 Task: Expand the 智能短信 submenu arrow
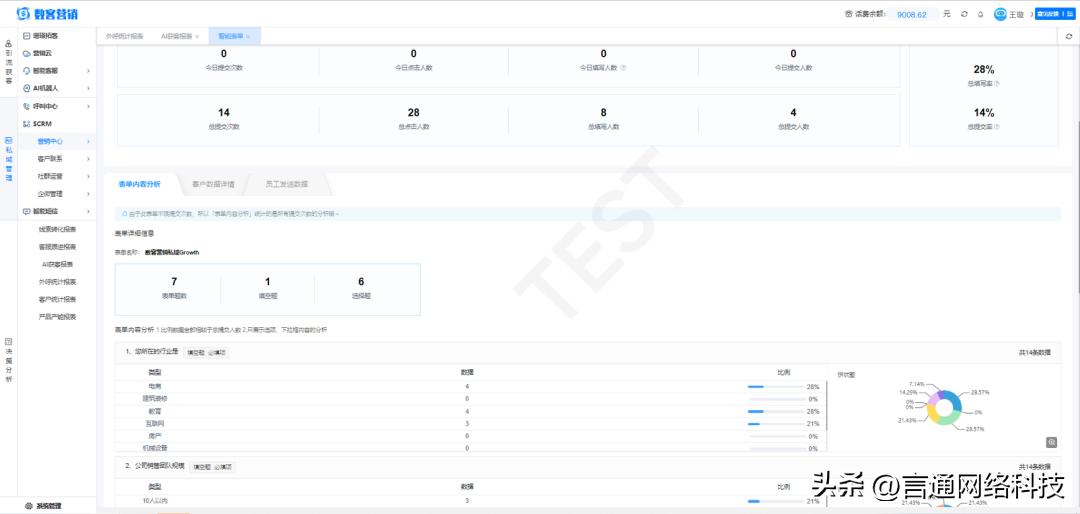(88, 212)
